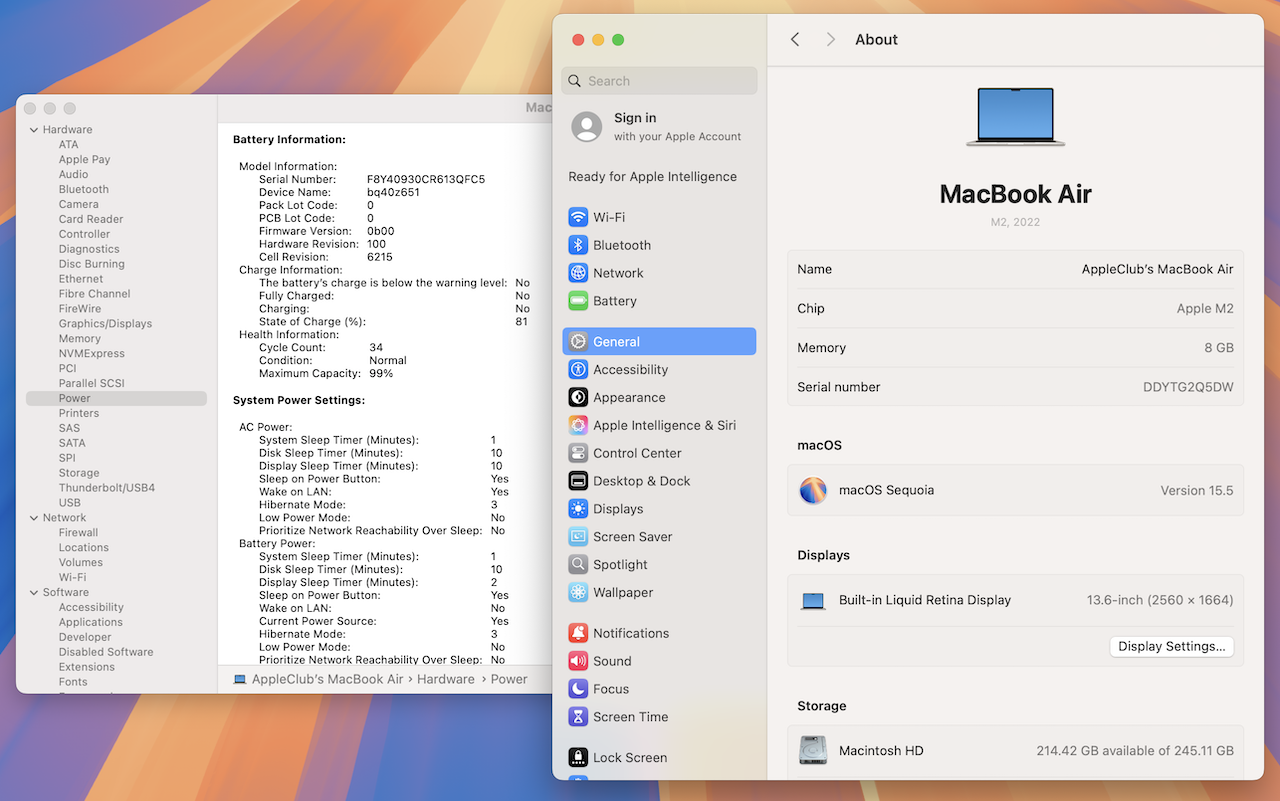The image size is (1280, 801).
Task: Click the State of Charge (%) row
Action: point(394,322)
